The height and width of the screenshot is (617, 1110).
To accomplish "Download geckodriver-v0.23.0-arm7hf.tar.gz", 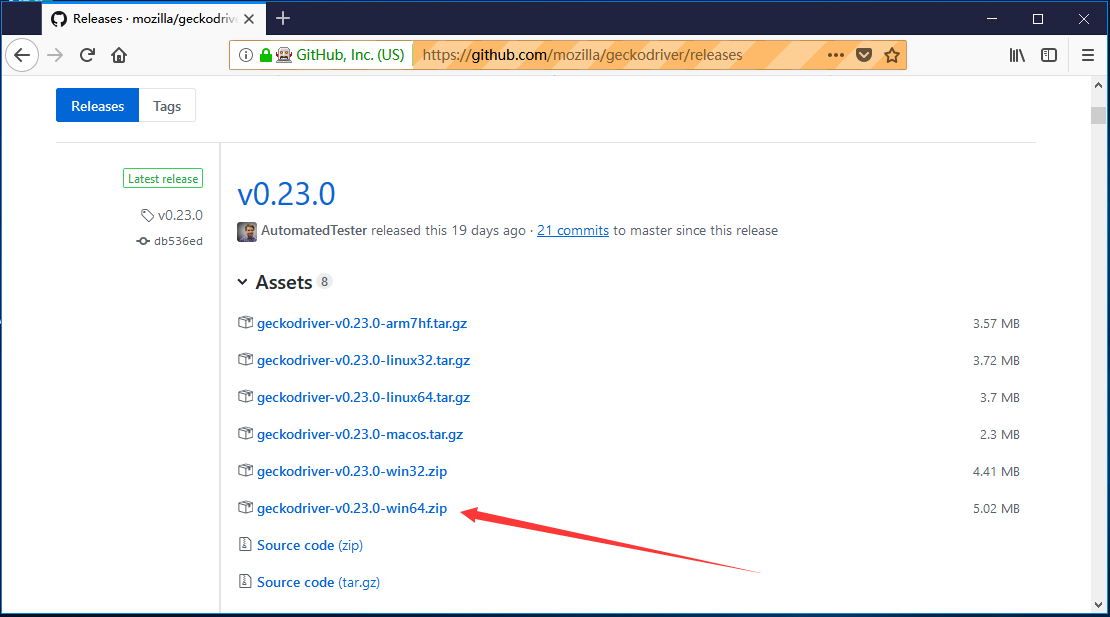I will pos(362,323).
